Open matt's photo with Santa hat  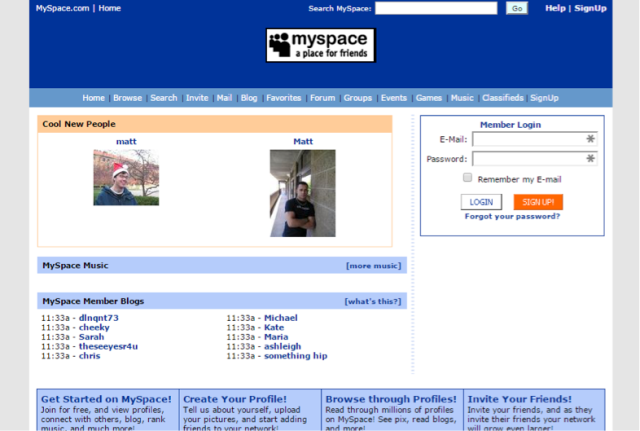coord(126,178)
